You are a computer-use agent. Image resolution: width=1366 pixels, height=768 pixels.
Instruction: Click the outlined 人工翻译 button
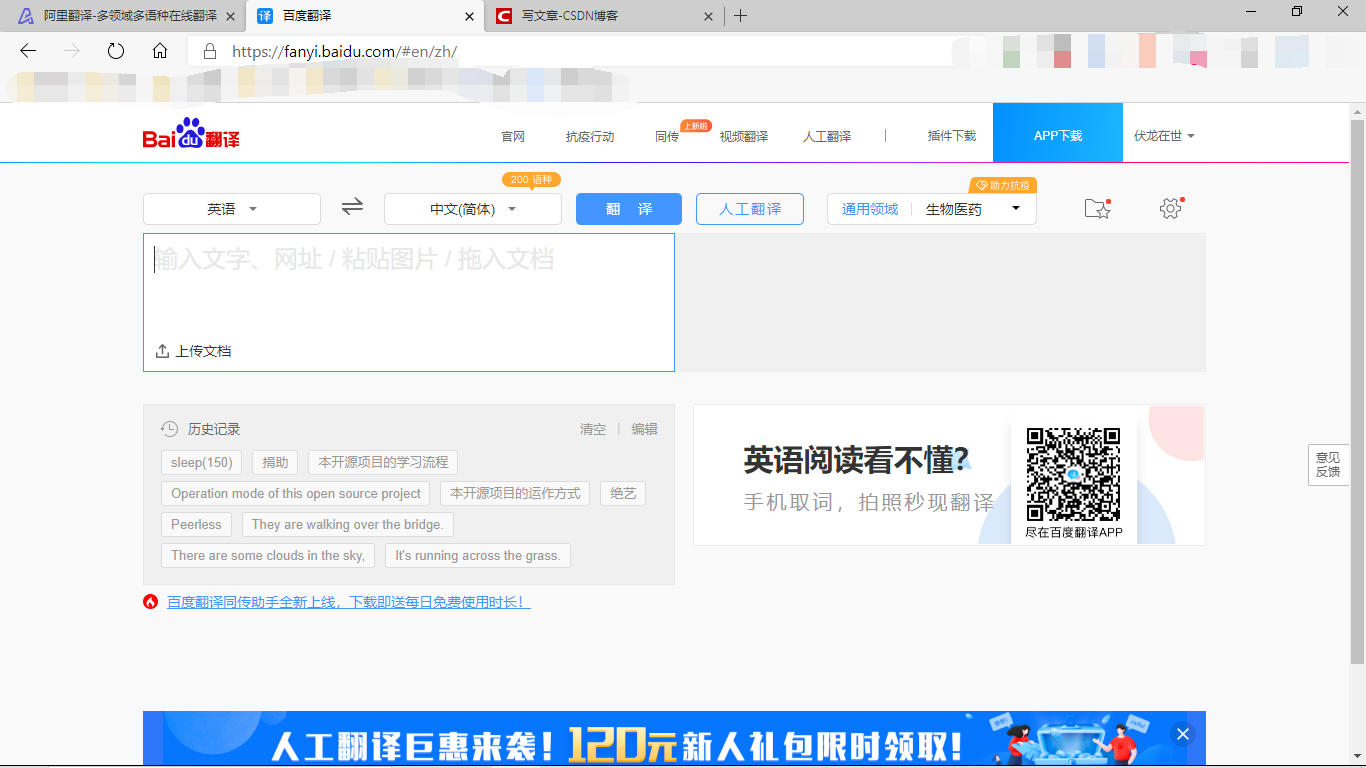click(750, 209)
